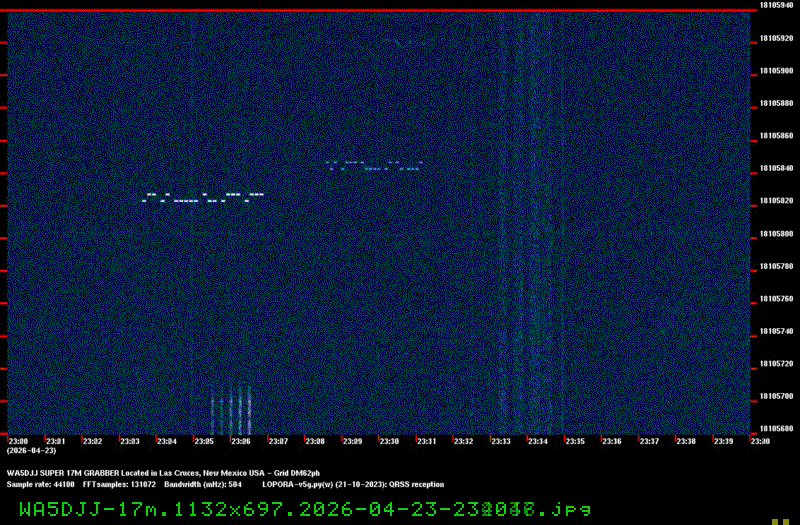Screen dimensions: 800x525
Task: Click the vertical burst lines at 23:06
Action: [231, 409]
